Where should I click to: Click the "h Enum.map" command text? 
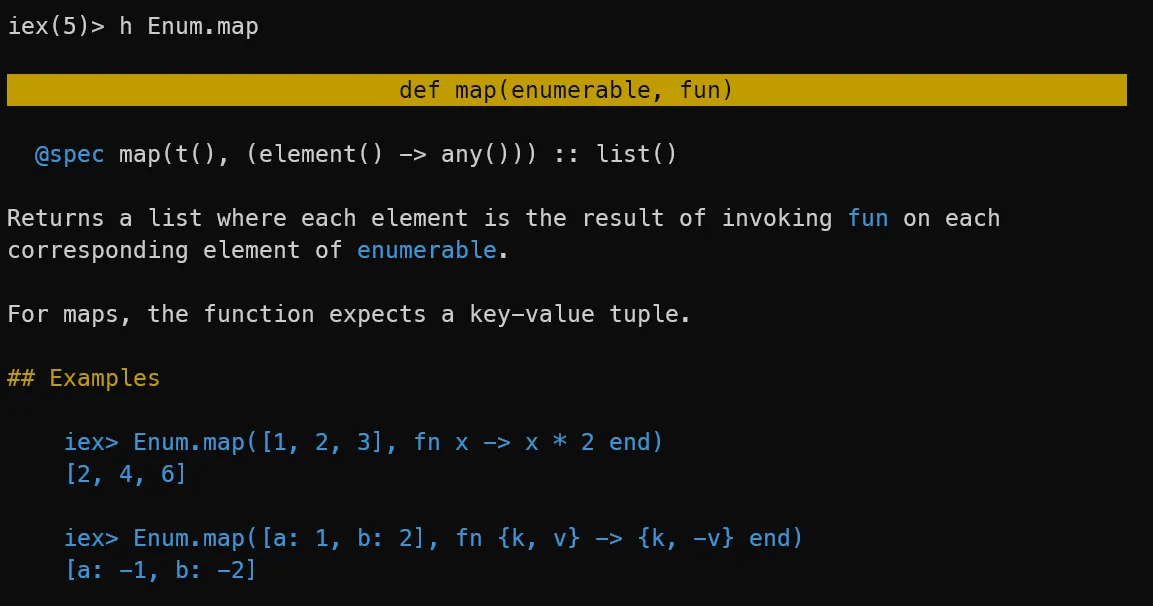pos(189,27)
